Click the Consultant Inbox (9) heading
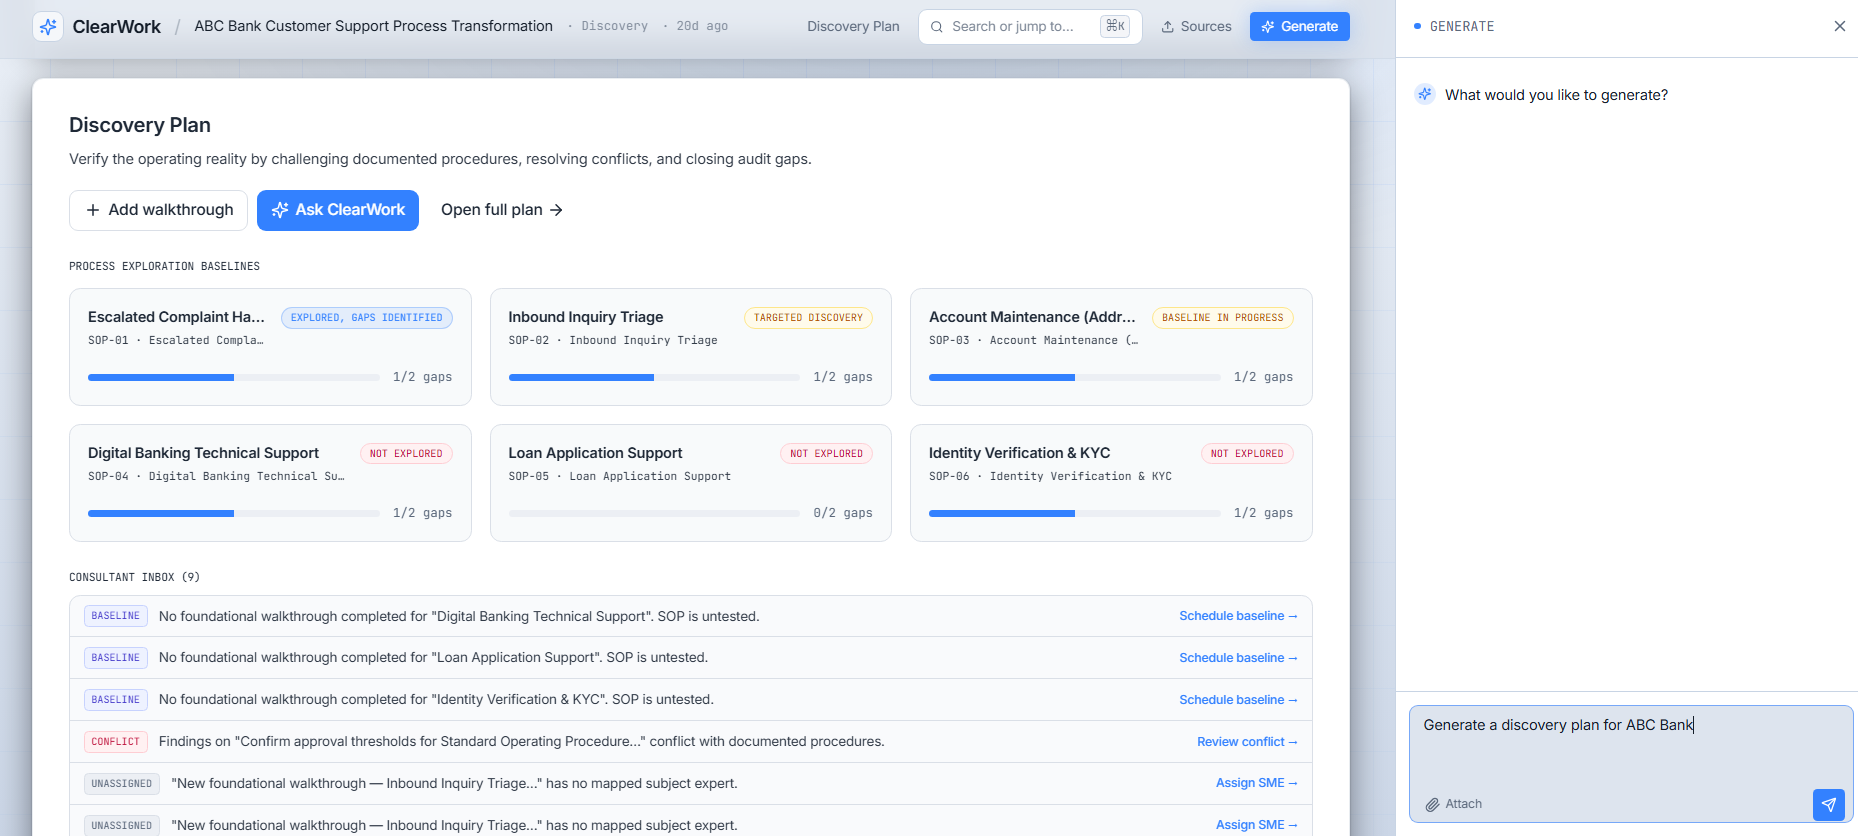Image resolution: width=1858 pixels, height=836 pixels. [x=134, y=577]
